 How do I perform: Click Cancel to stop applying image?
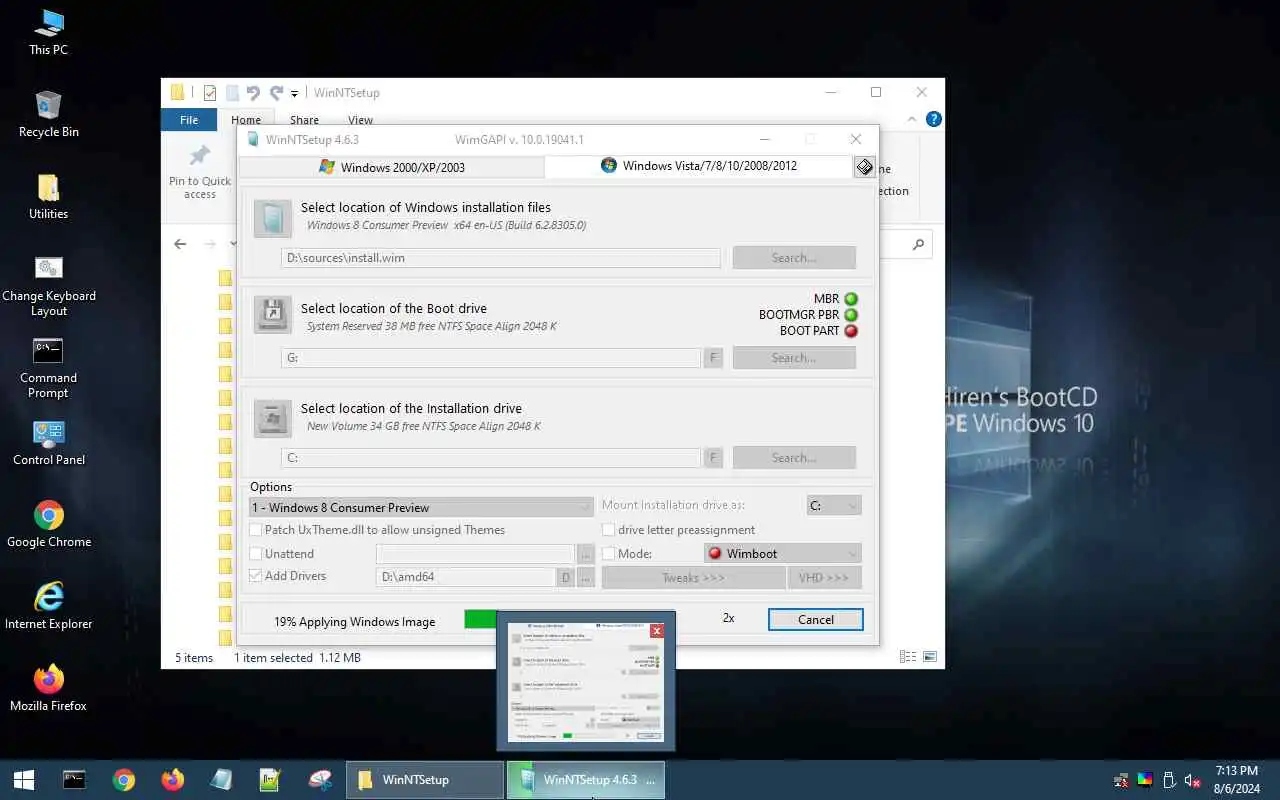816,620
